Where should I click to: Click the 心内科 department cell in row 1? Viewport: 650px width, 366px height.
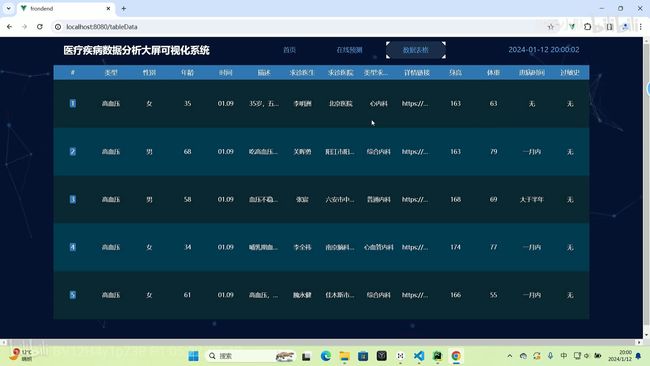tap(378, 103)
